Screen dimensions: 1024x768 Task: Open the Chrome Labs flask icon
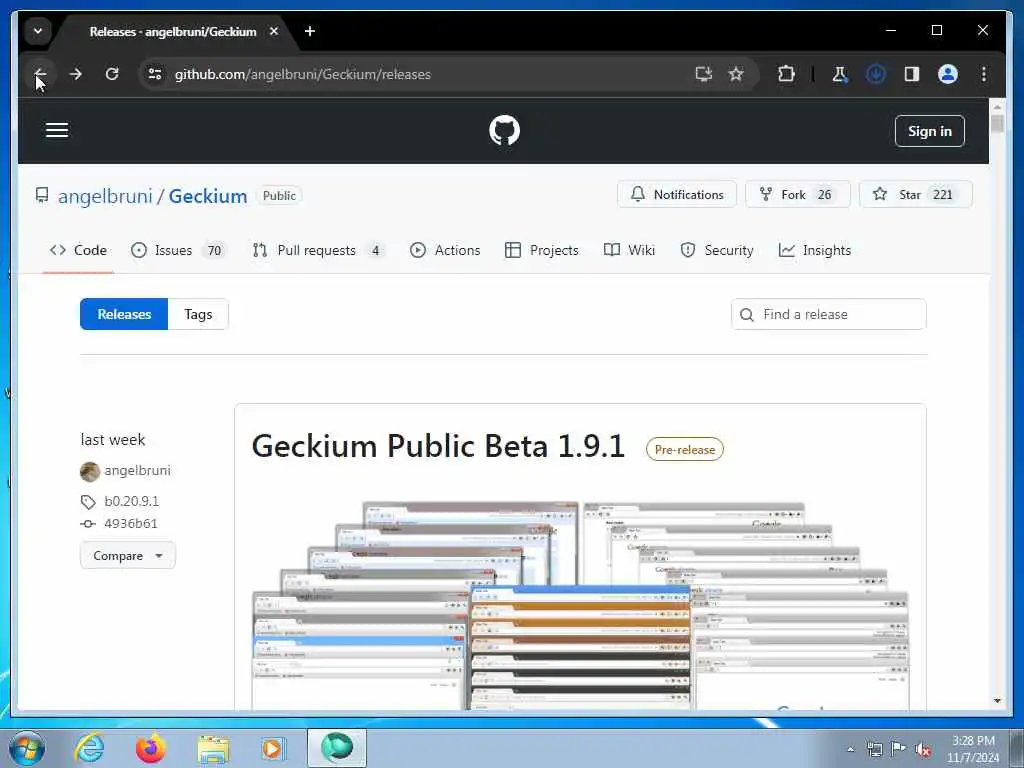[839, 74]
